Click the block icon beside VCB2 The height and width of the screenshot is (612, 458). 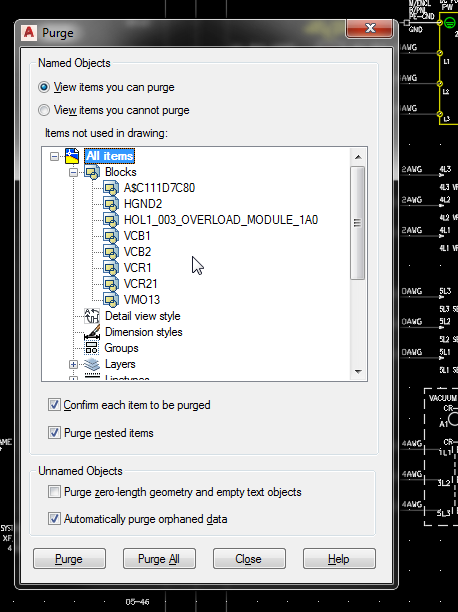[111, 252]
